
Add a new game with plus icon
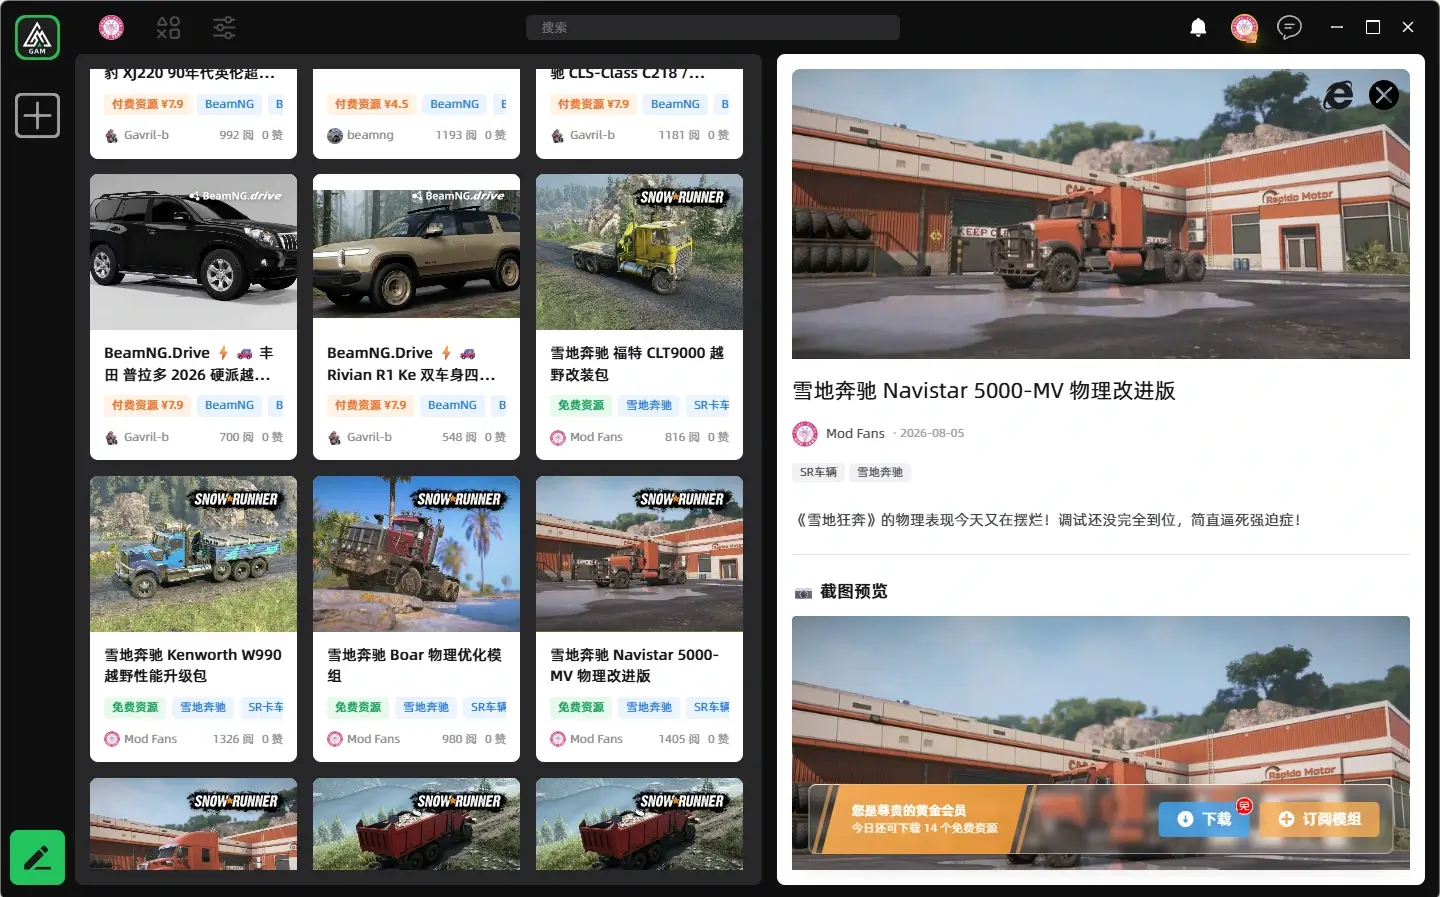tap(37, 115)
